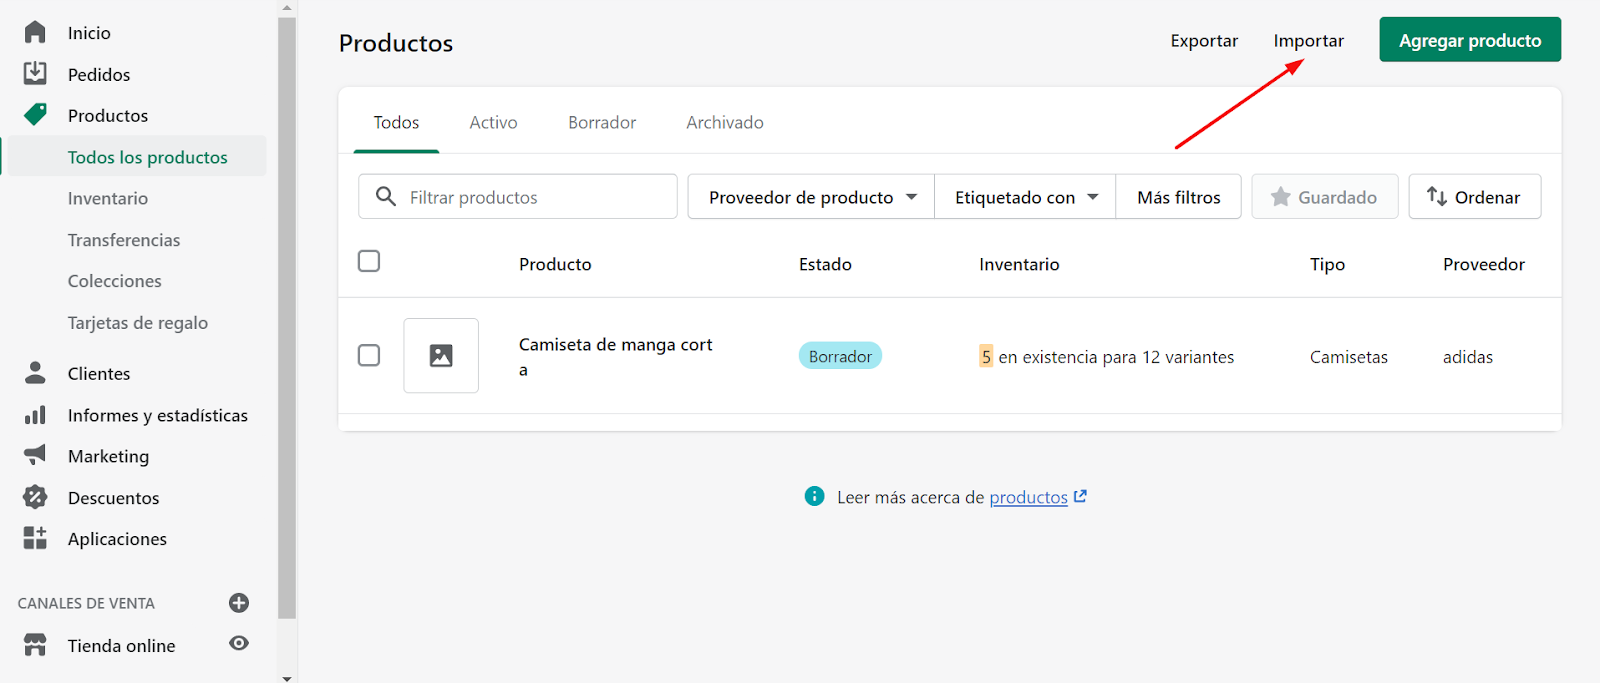Open Colecciones in sidebar
The height and width of the screenshot is (683, 1600).
coord(114,281)
